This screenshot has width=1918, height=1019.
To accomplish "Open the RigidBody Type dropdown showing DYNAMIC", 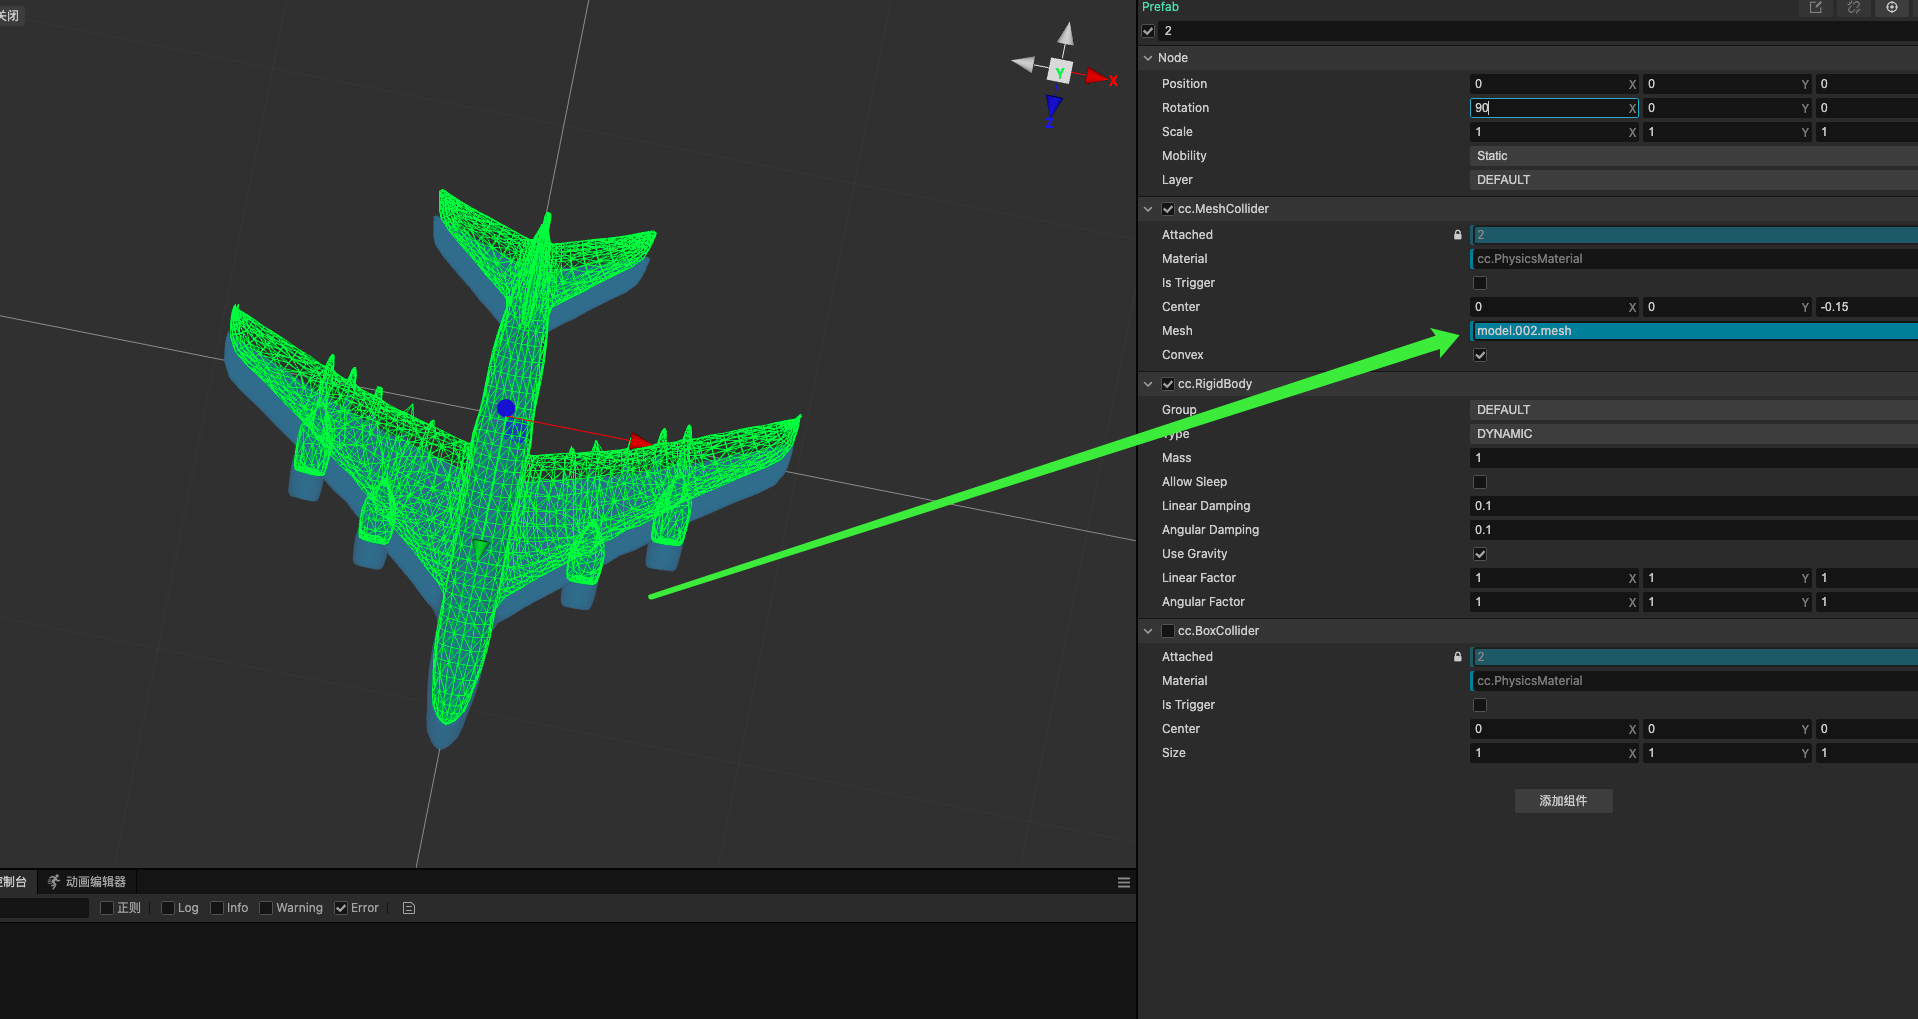I will pyautogui.click(x=1694, y=434).
